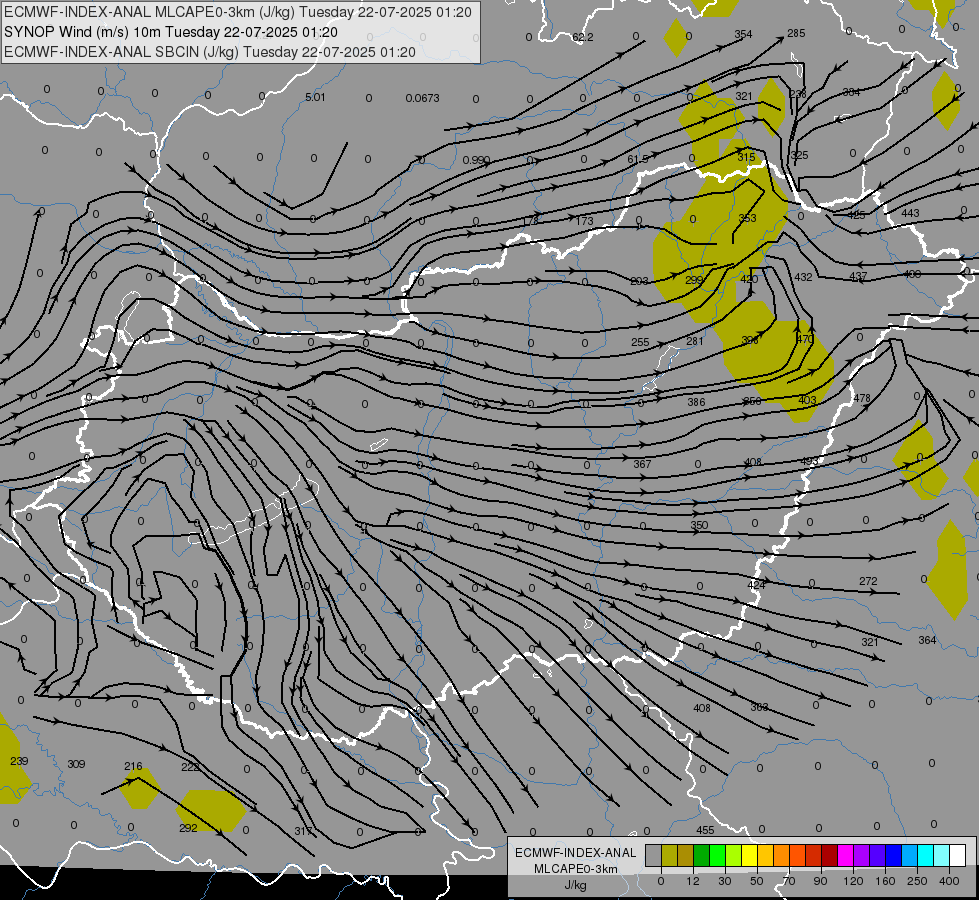The height and width of the screenshot is (900, 979).
Task: Pick the red swatch before the 90 mark
Action: click(x=814, y=855)
